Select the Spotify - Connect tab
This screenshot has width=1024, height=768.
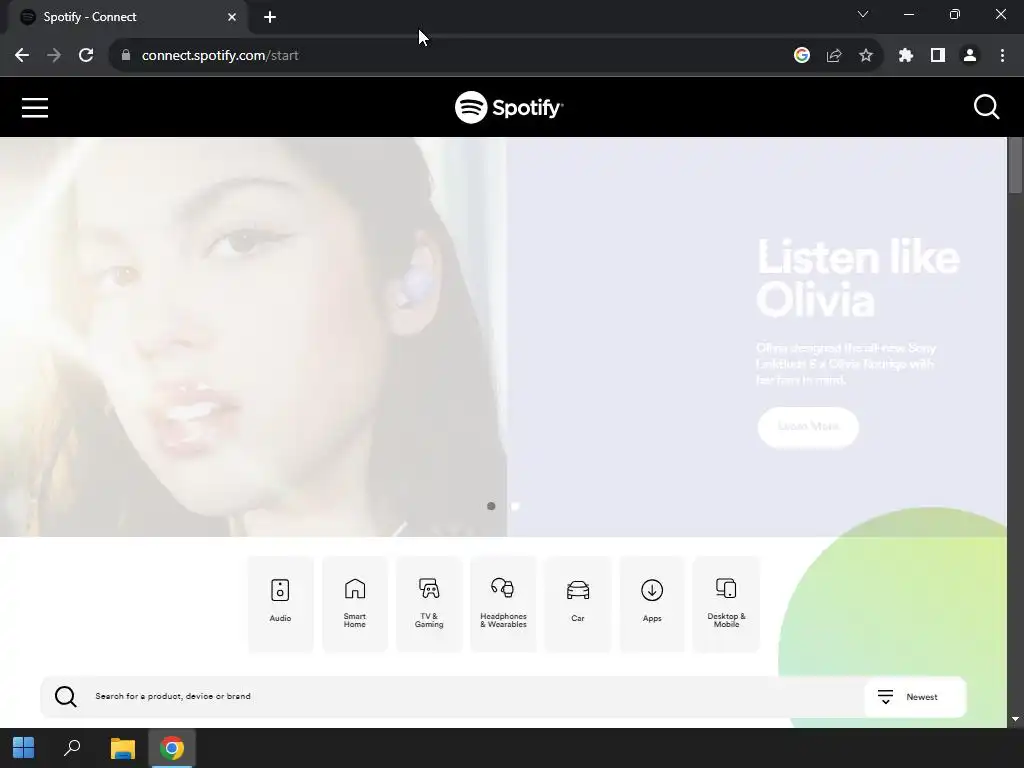click(x=127, y=17)
